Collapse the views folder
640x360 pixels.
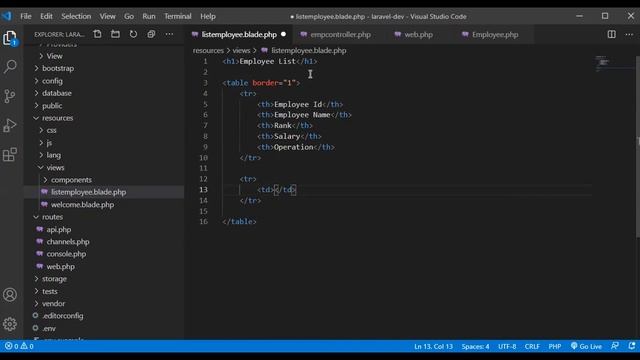click(55, 168)
